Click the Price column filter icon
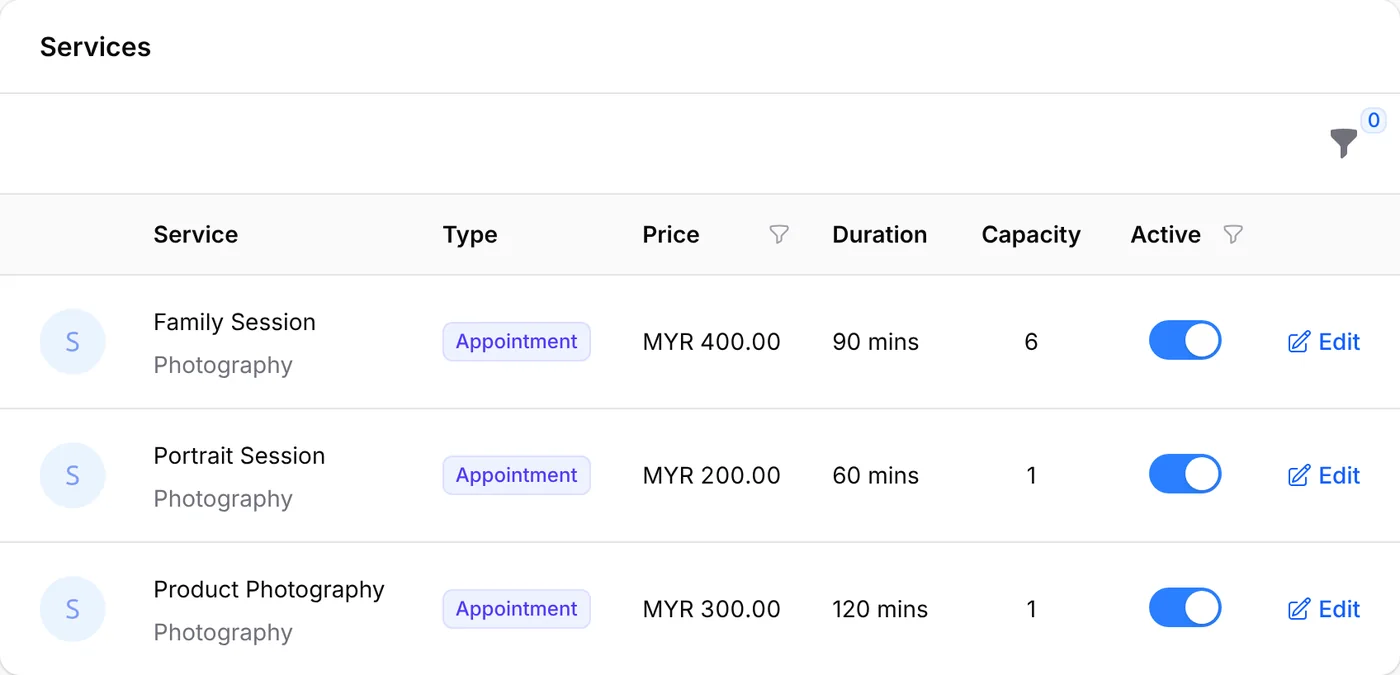Screen dimensions: 1400x675 [779, 234]
